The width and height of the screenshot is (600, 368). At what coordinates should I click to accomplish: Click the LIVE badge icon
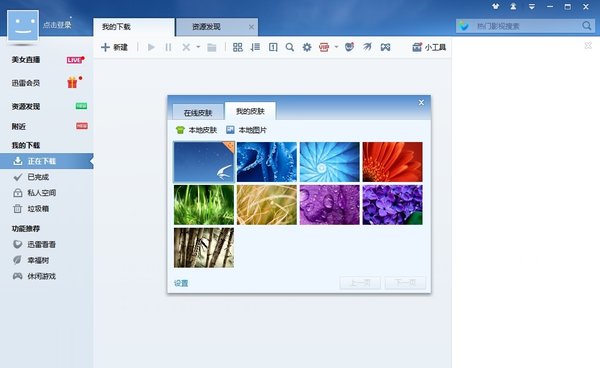coord(75,60)
